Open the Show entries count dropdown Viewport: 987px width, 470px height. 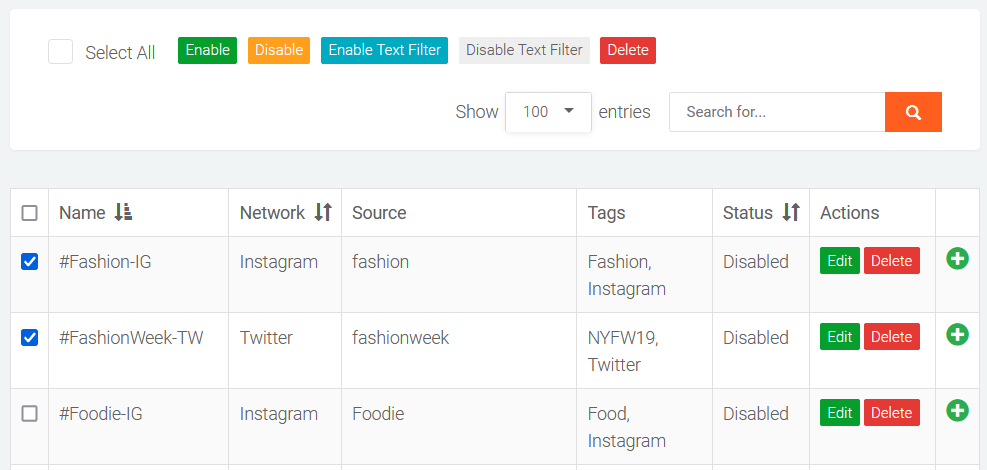(x=548, y=112)
